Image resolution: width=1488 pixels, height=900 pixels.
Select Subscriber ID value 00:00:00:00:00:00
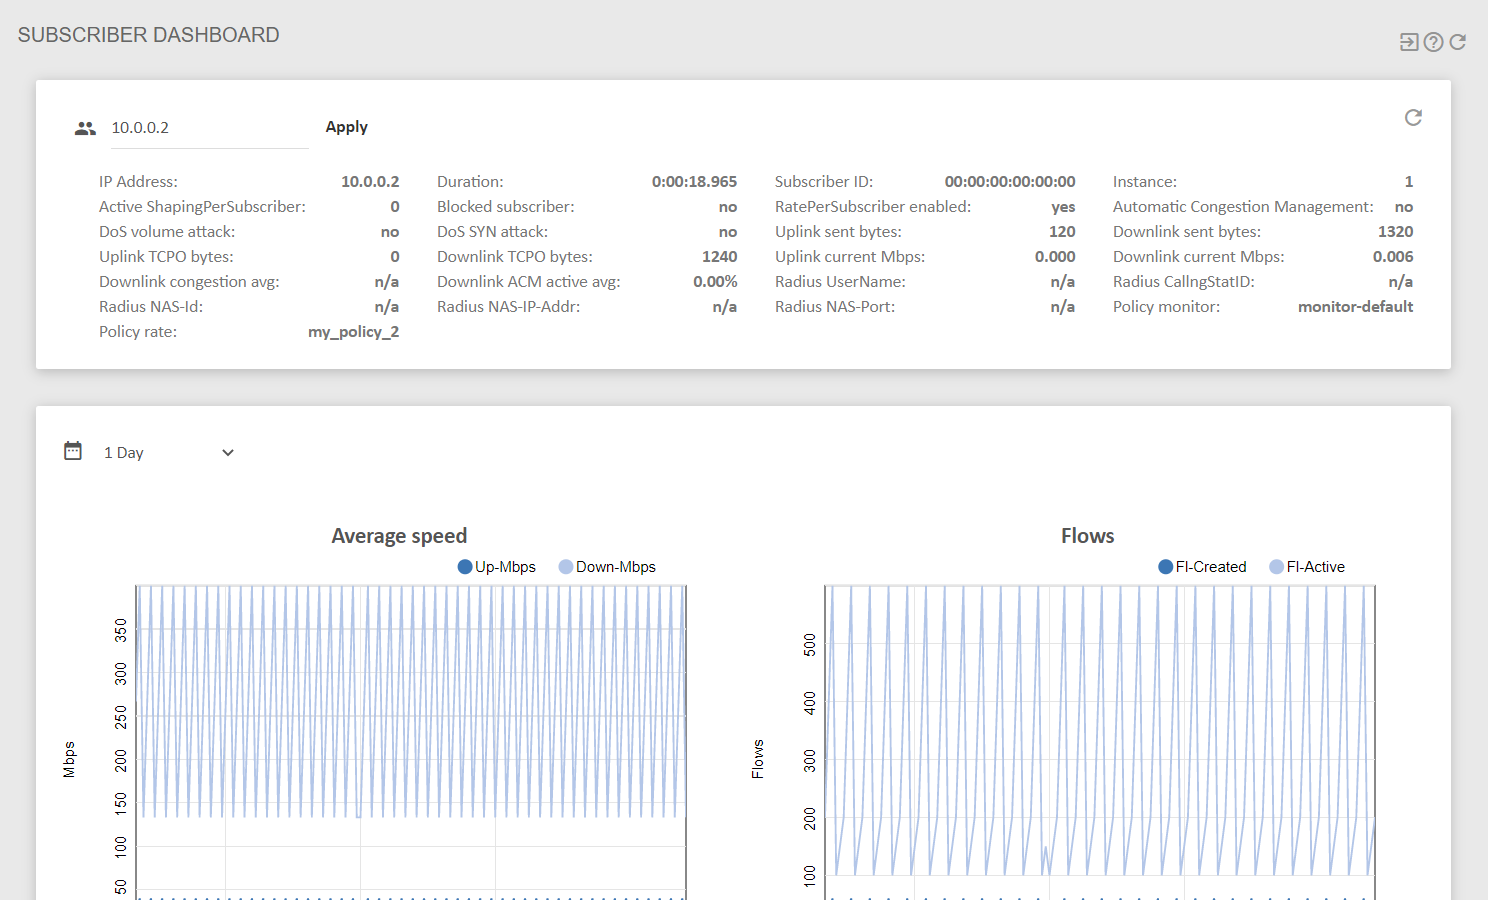click(1010, 182)
